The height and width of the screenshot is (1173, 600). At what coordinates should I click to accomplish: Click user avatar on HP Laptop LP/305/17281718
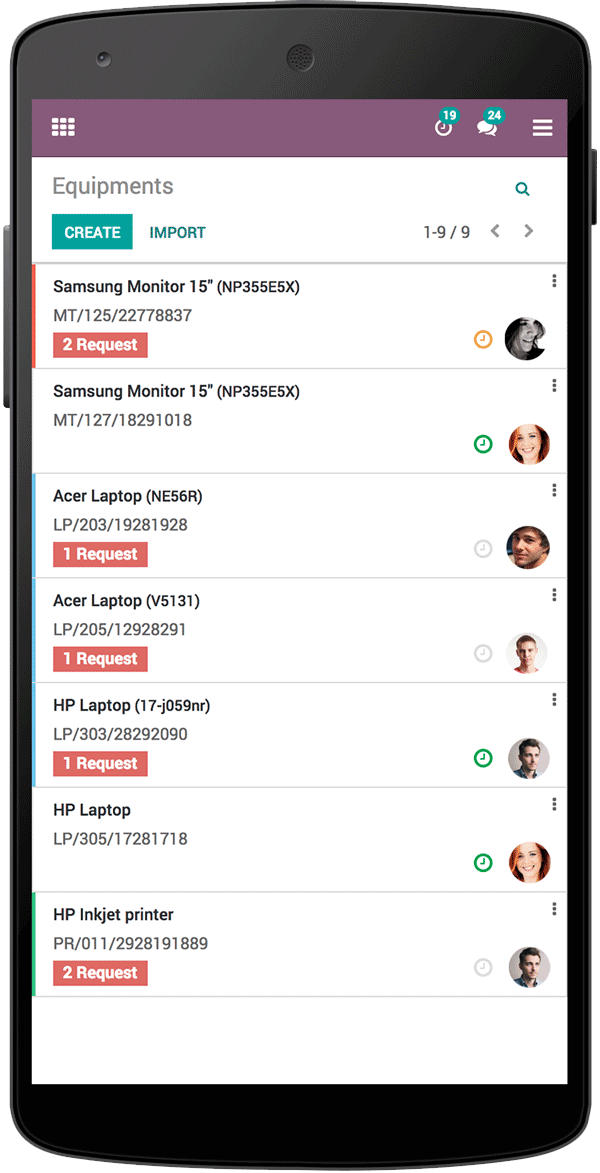pos(529,863)
